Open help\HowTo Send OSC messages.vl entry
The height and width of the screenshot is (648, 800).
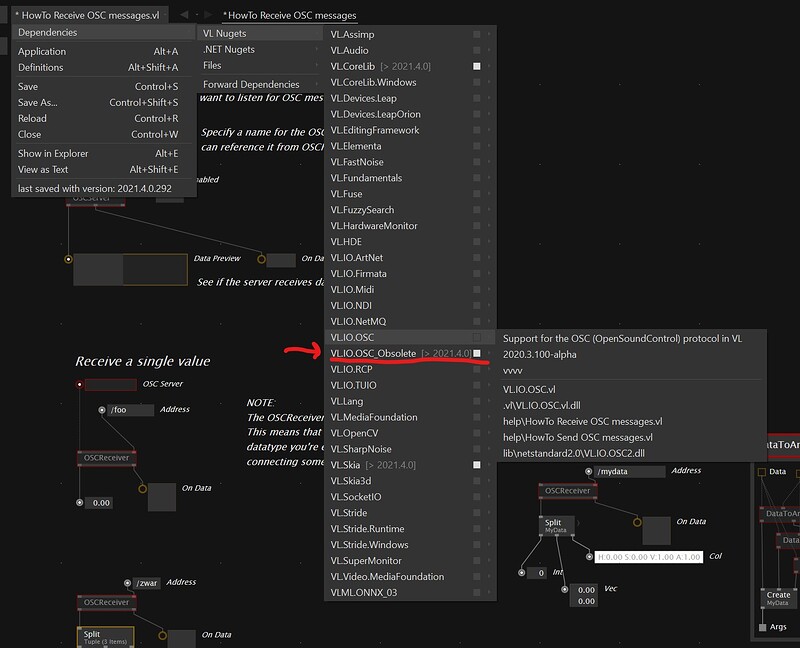pyautogui.click(x=632, y=437)
